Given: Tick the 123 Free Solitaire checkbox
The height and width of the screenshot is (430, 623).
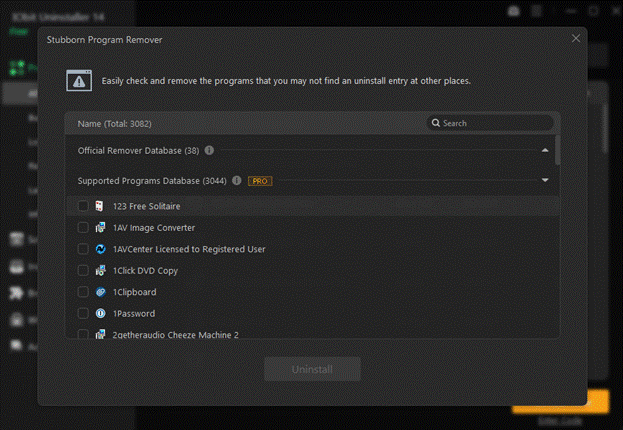Looking at the screenshot, I should coord(83,206).
